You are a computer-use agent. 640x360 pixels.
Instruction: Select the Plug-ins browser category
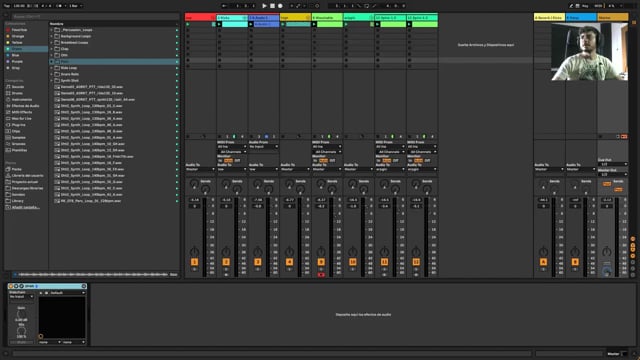[18, 125]
